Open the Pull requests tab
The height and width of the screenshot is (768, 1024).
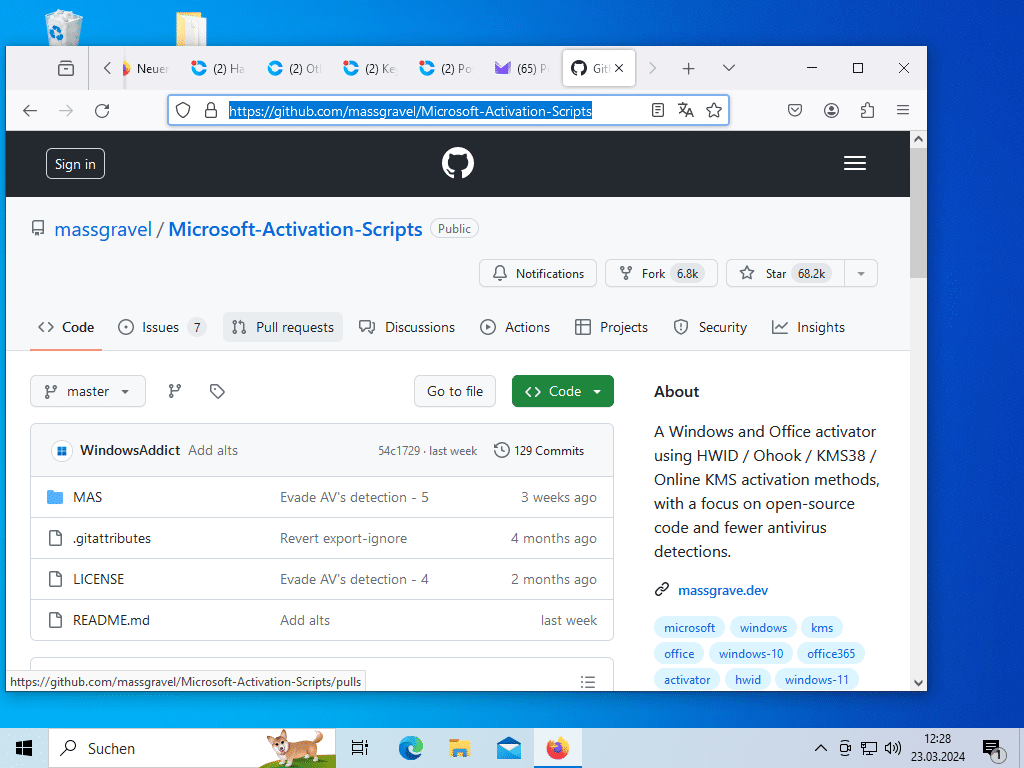(x=283, y=327)
